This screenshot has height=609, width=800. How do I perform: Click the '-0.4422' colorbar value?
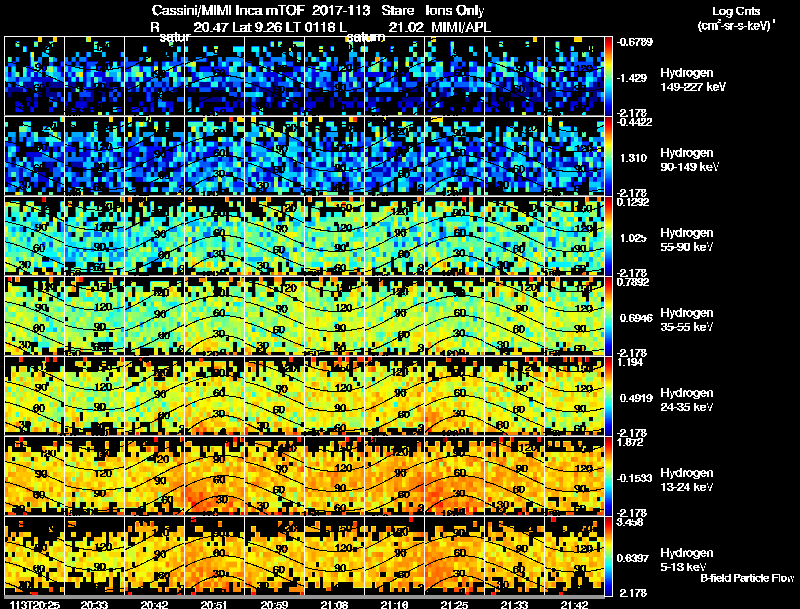tap(634, 122)
